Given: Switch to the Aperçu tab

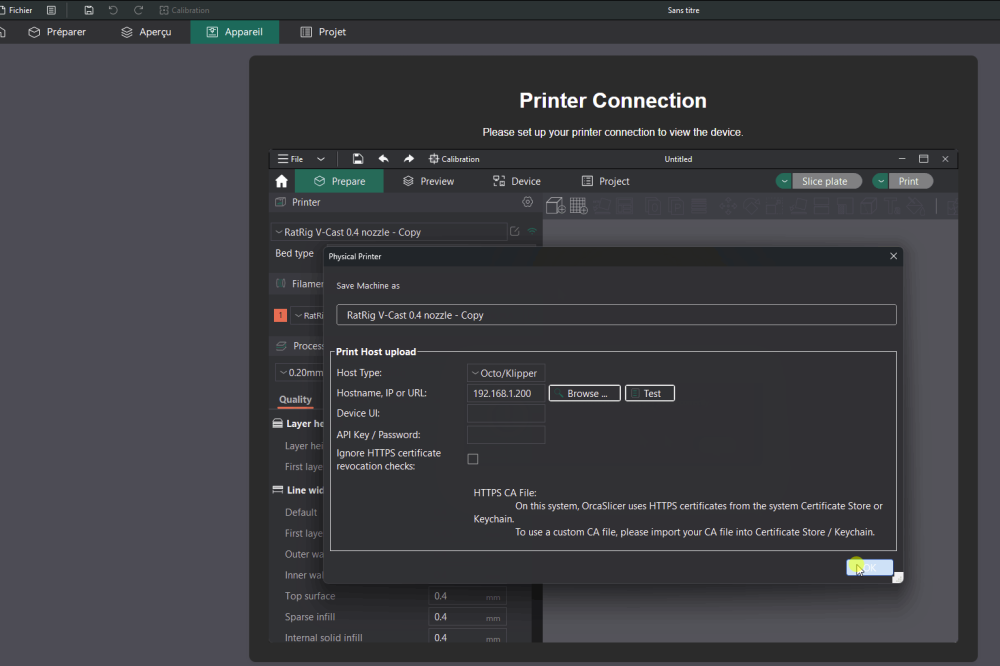Looking at the screenshot, I should coord(146,32).
